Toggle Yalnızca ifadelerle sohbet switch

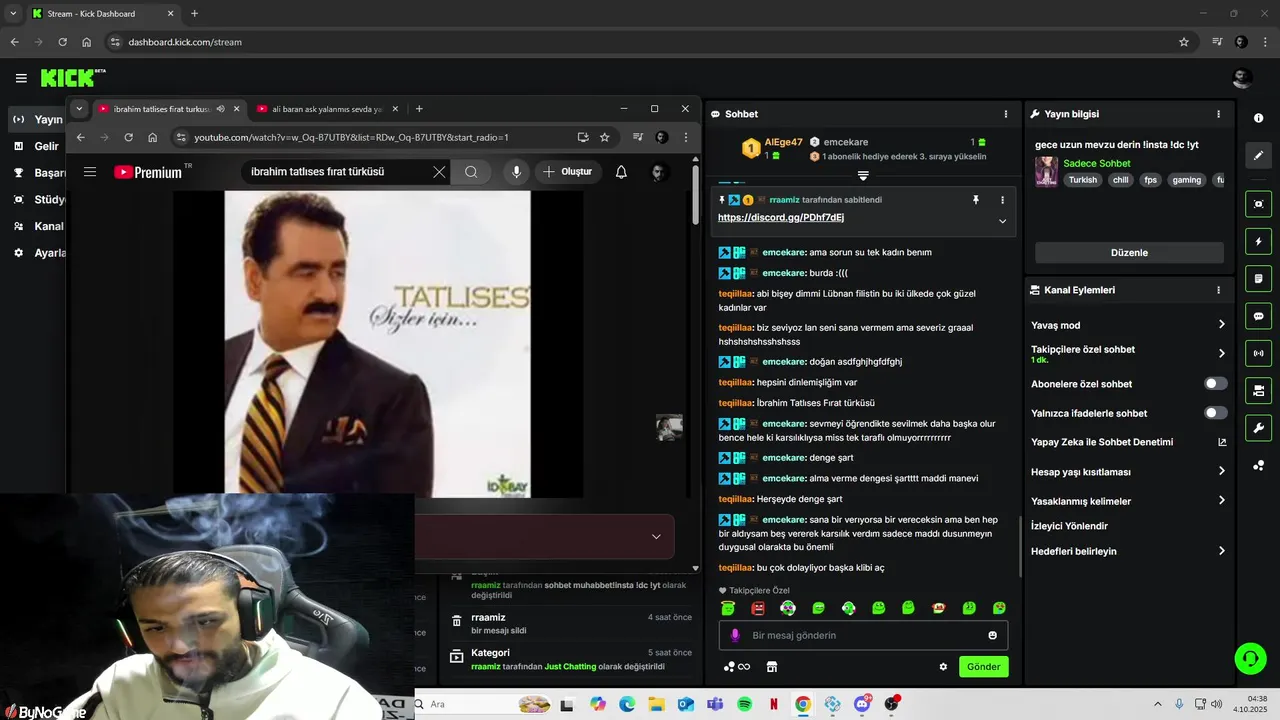(x=1215, y=413)
